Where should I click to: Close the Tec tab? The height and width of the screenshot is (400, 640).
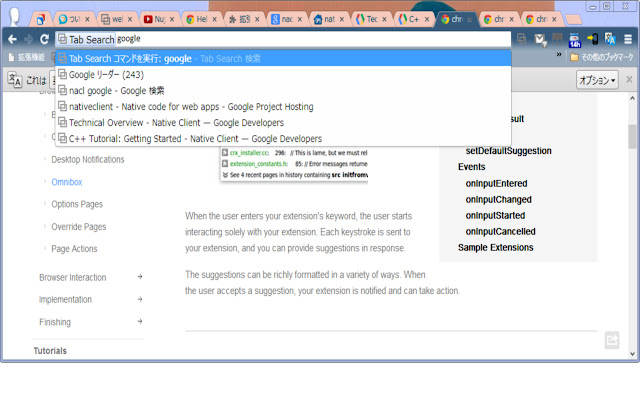coord(384,19)
